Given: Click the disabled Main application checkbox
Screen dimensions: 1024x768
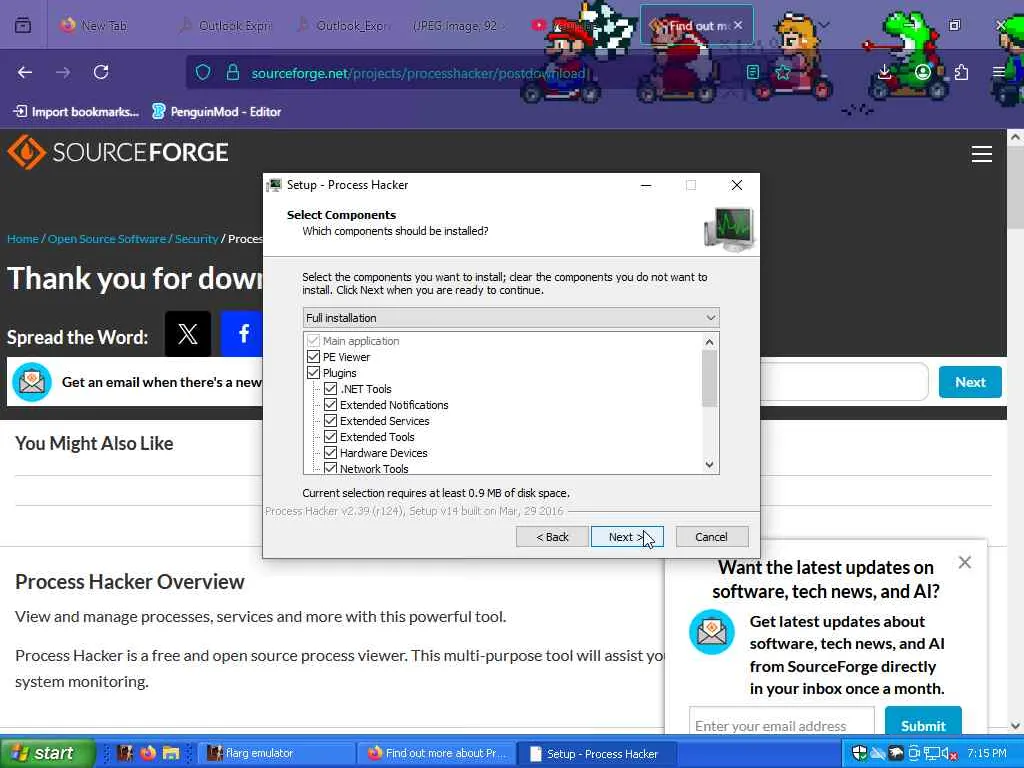Looking at the screenshot, I should point(313,341).
